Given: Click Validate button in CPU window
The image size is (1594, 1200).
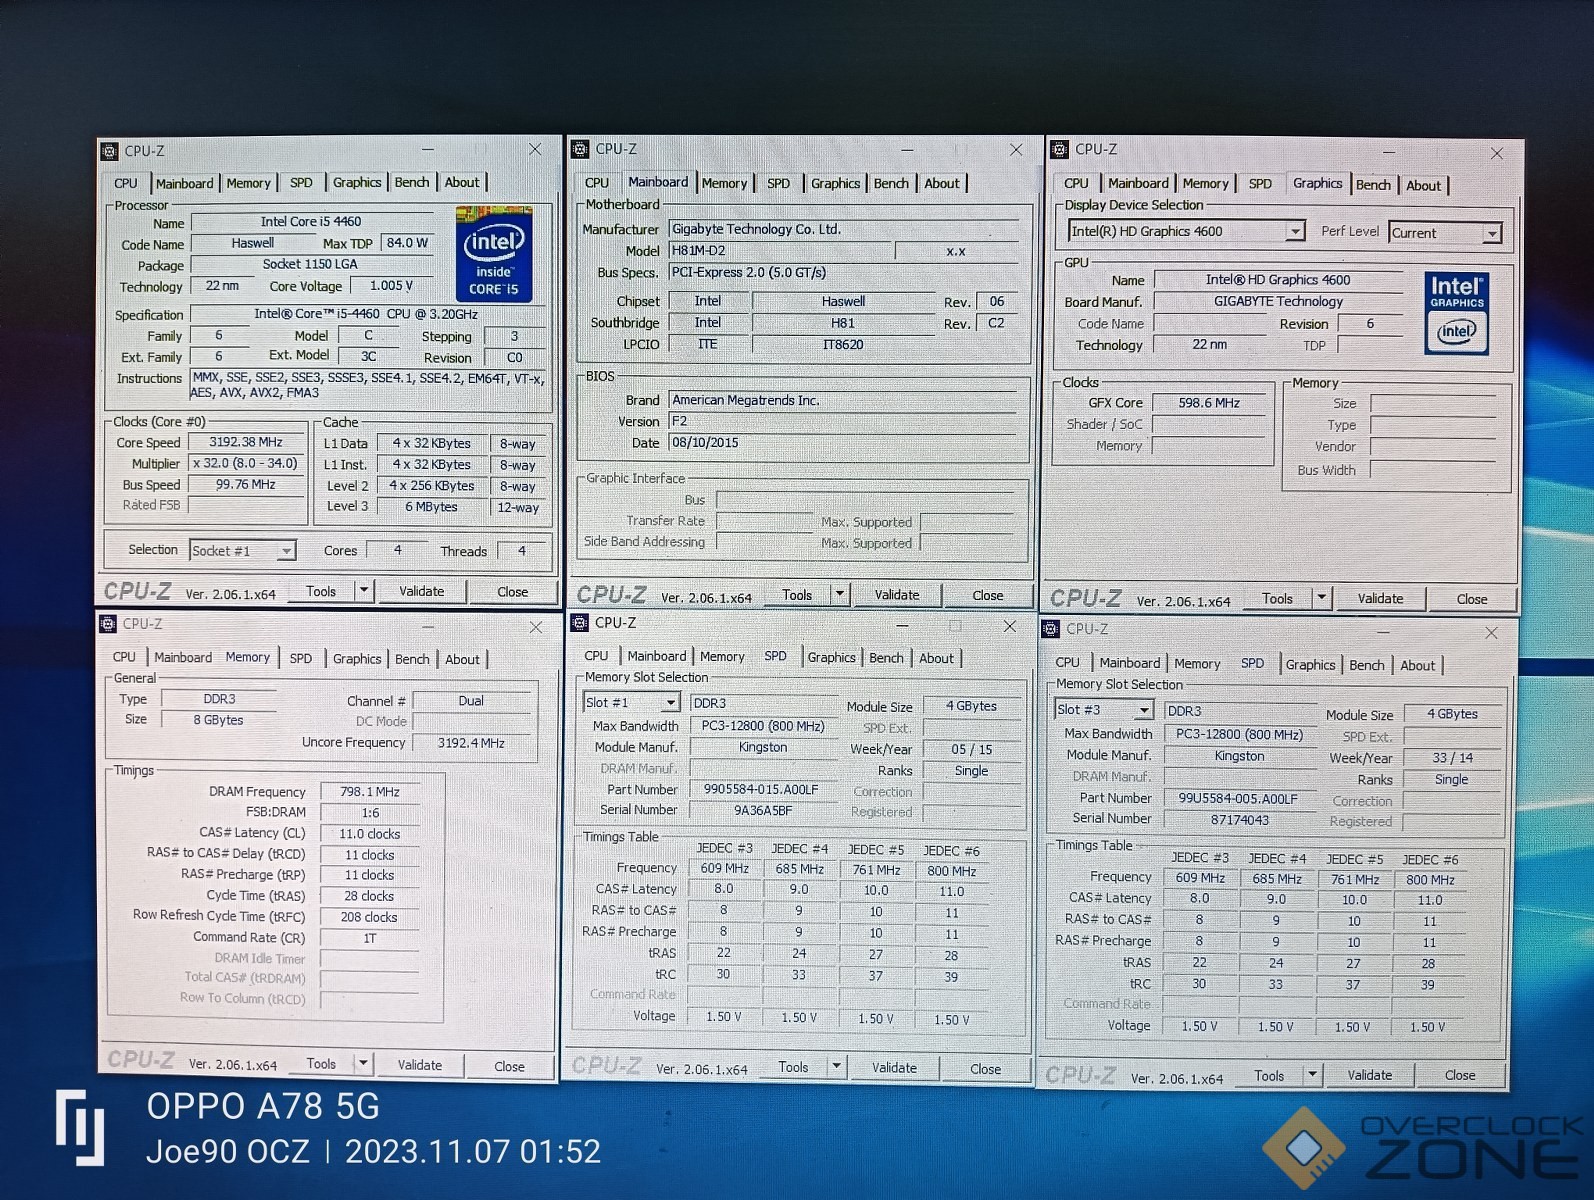Looking at the screenshot, I should tap(421, 592).
